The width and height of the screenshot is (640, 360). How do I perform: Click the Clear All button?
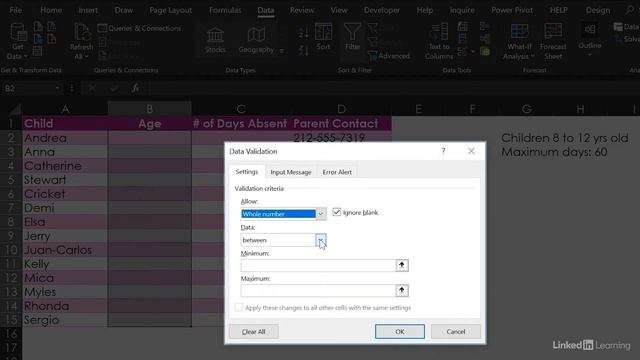pos(254,331)
